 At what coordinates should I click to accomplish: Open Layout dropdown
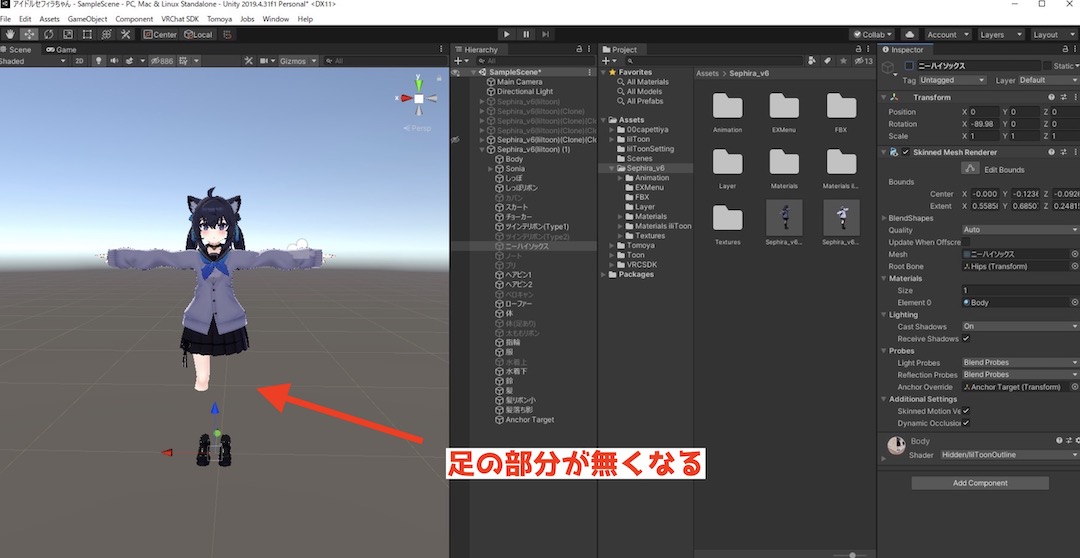(x=1054, y=34)
